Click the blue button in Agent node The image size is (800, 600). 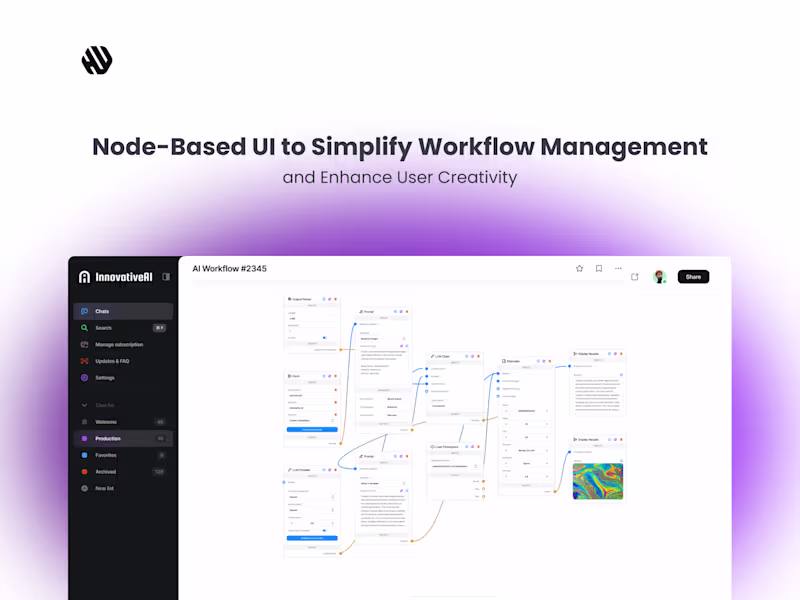point(312,430)
